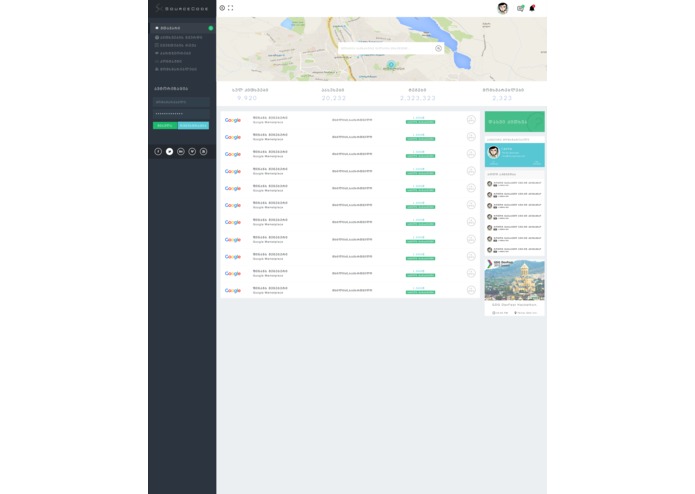Toggle the fullscreen icon in top bar
Viewport: 695px width, 494px height.
tap(230, 8)
